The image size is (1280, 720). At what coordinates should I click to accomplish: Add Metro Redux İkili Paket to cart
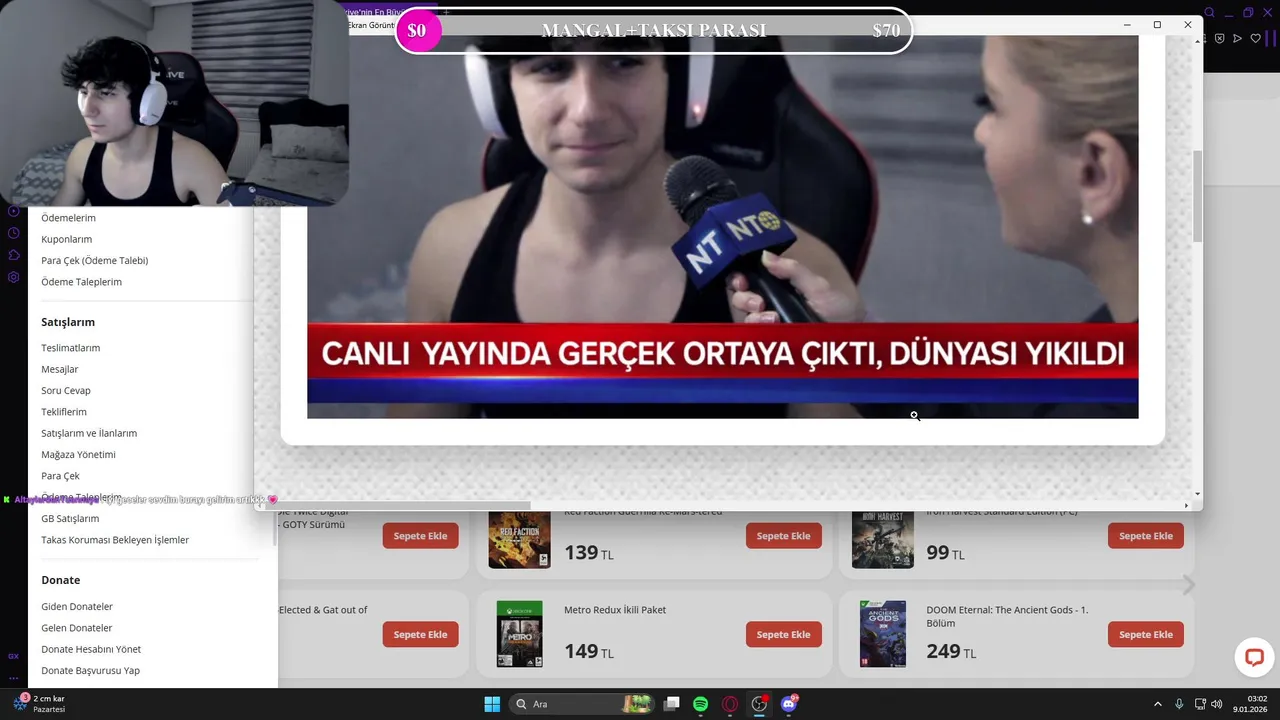[x=783, y=634]
